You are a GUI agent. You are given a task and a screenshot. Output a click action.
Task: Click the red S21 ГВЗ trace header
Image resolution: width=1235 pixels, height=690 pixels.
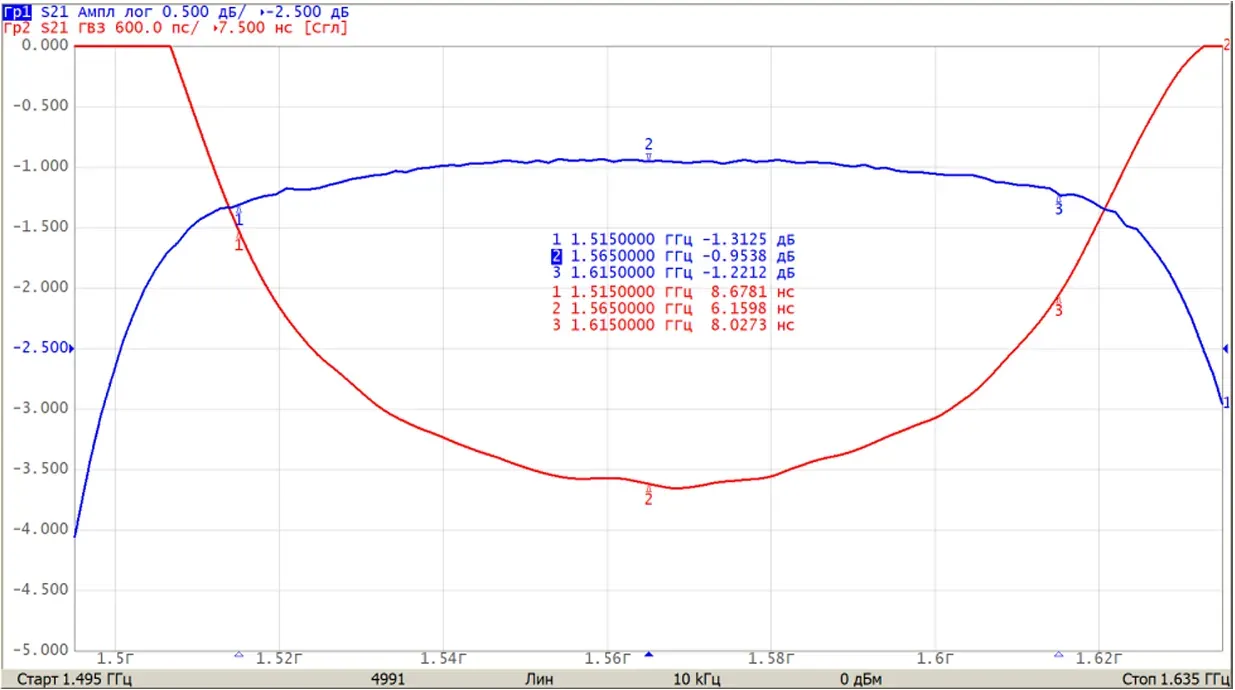click(194, 28)
